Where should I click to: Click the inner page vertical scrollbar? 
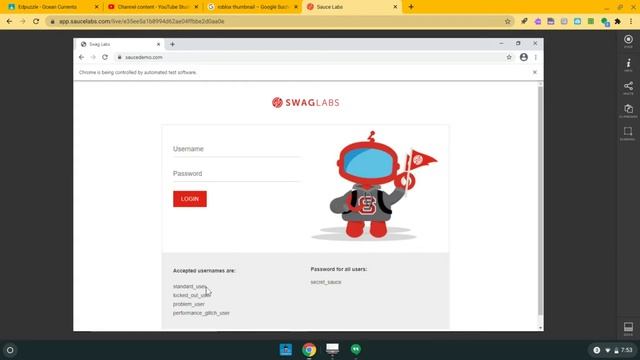click(540, 200)
